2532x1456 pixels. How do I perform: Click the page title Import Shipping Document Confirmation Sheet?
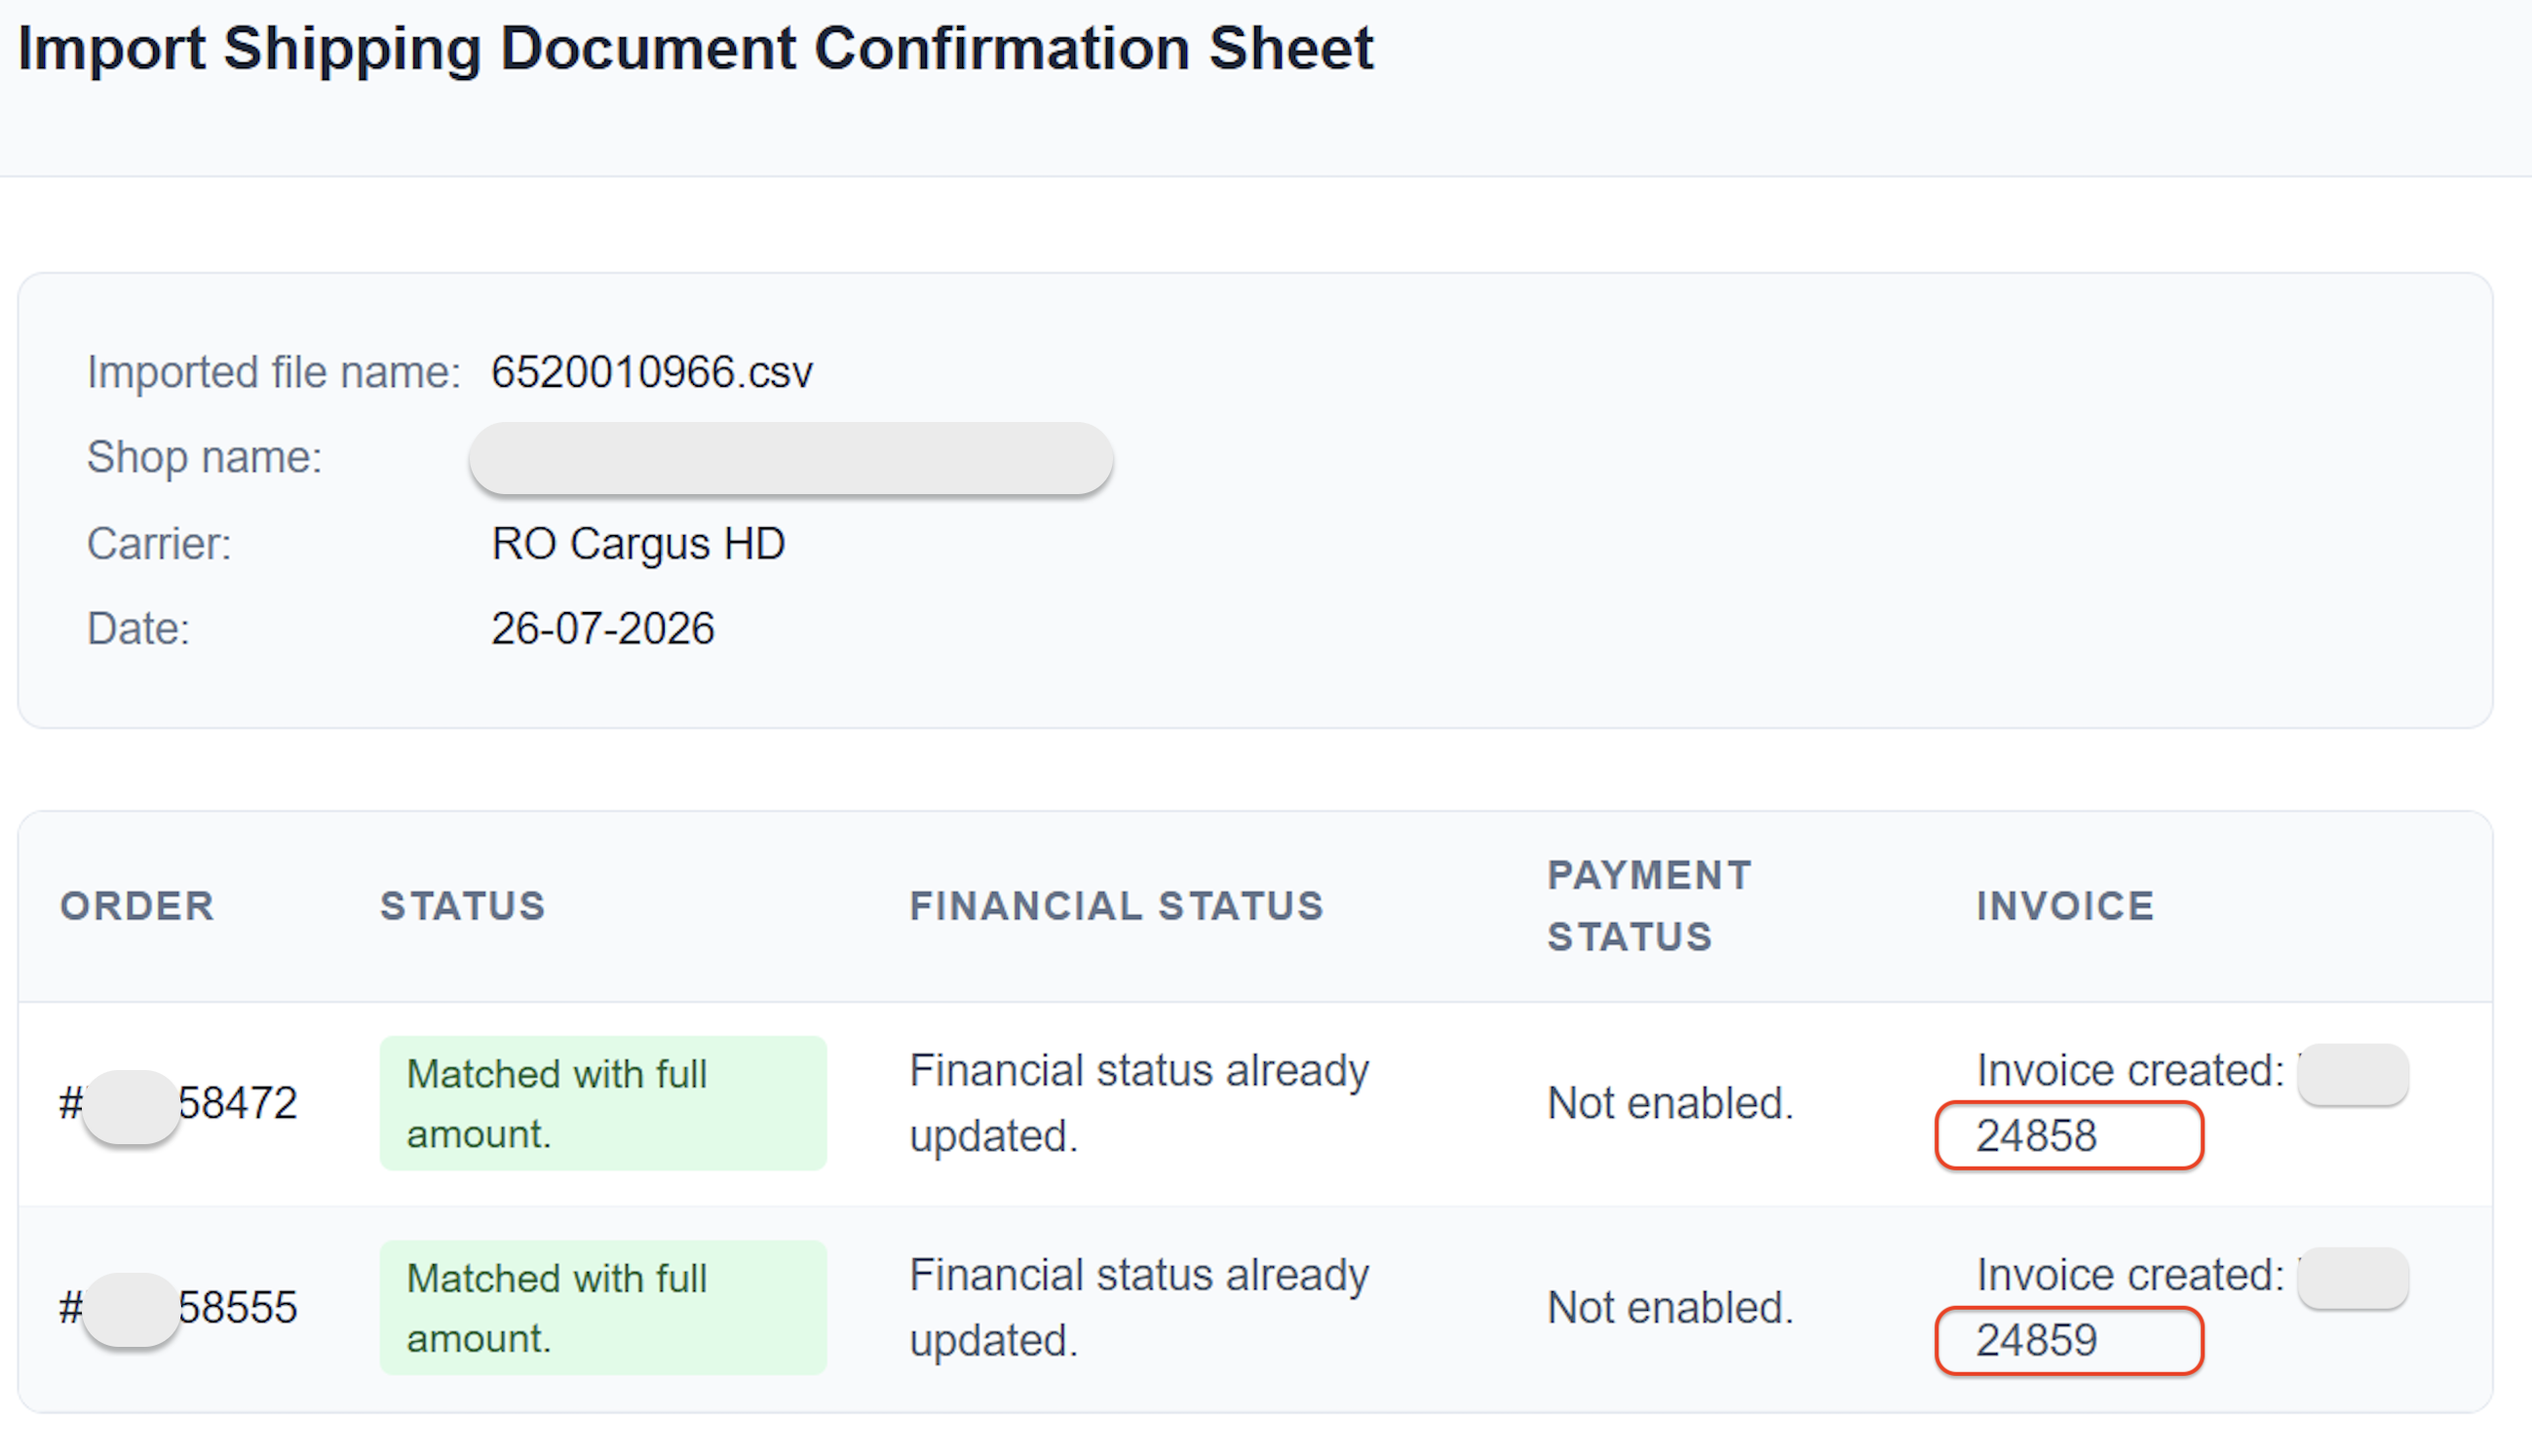(696, 48)
